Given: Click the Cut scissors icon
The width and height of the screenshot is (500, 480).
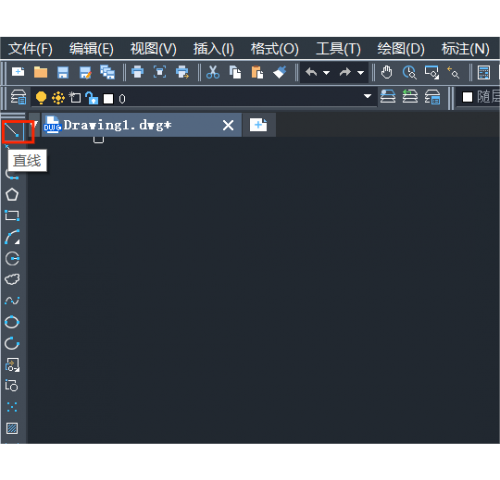Looking at the screenshot, I should [x=213, y=72].
